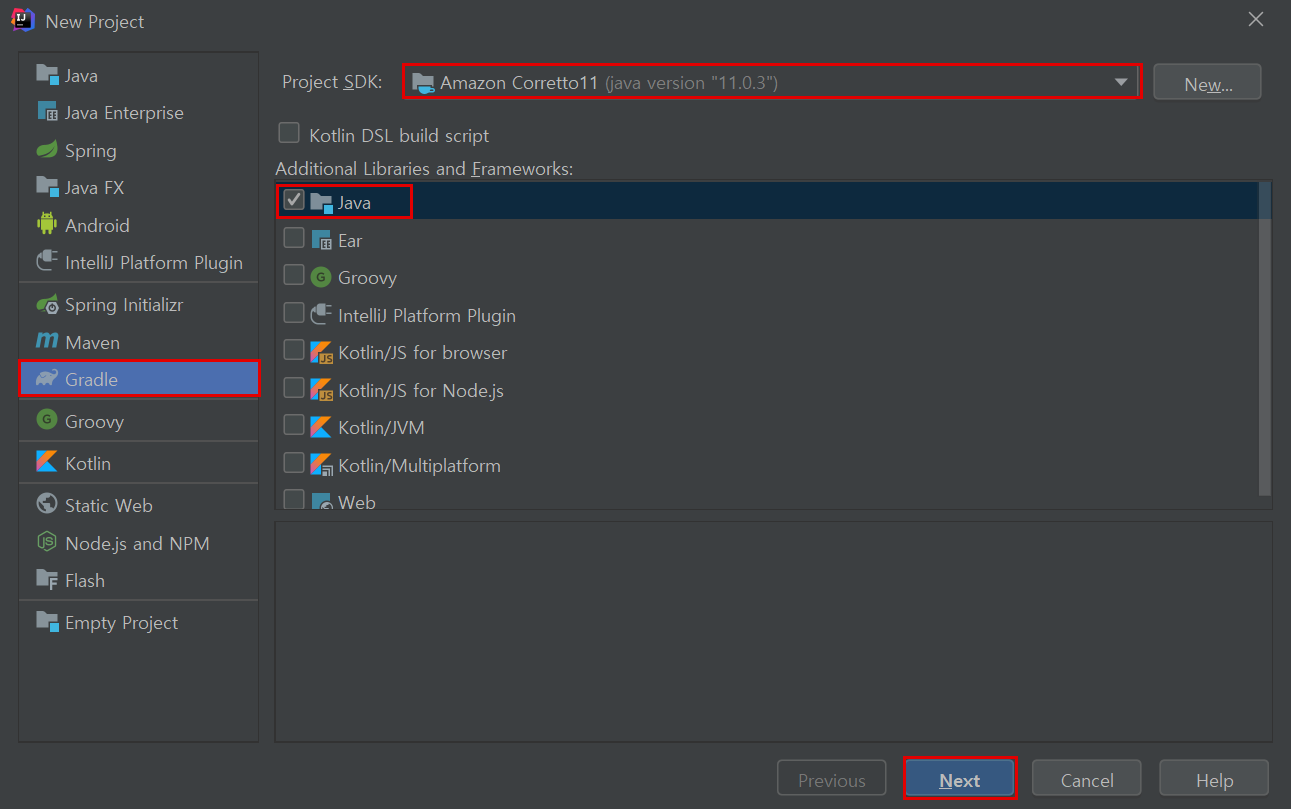Click the Spring leaf icon
Image resolution: width=1291 pixels, height=809 pixels.
coord(47,150)
